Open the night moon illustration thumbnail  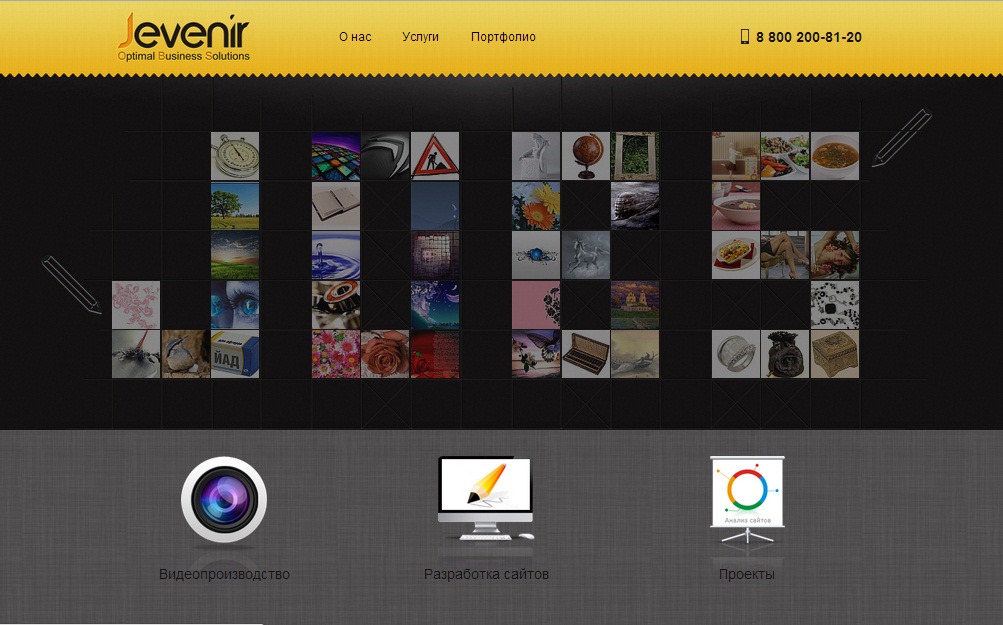point(435,305)
